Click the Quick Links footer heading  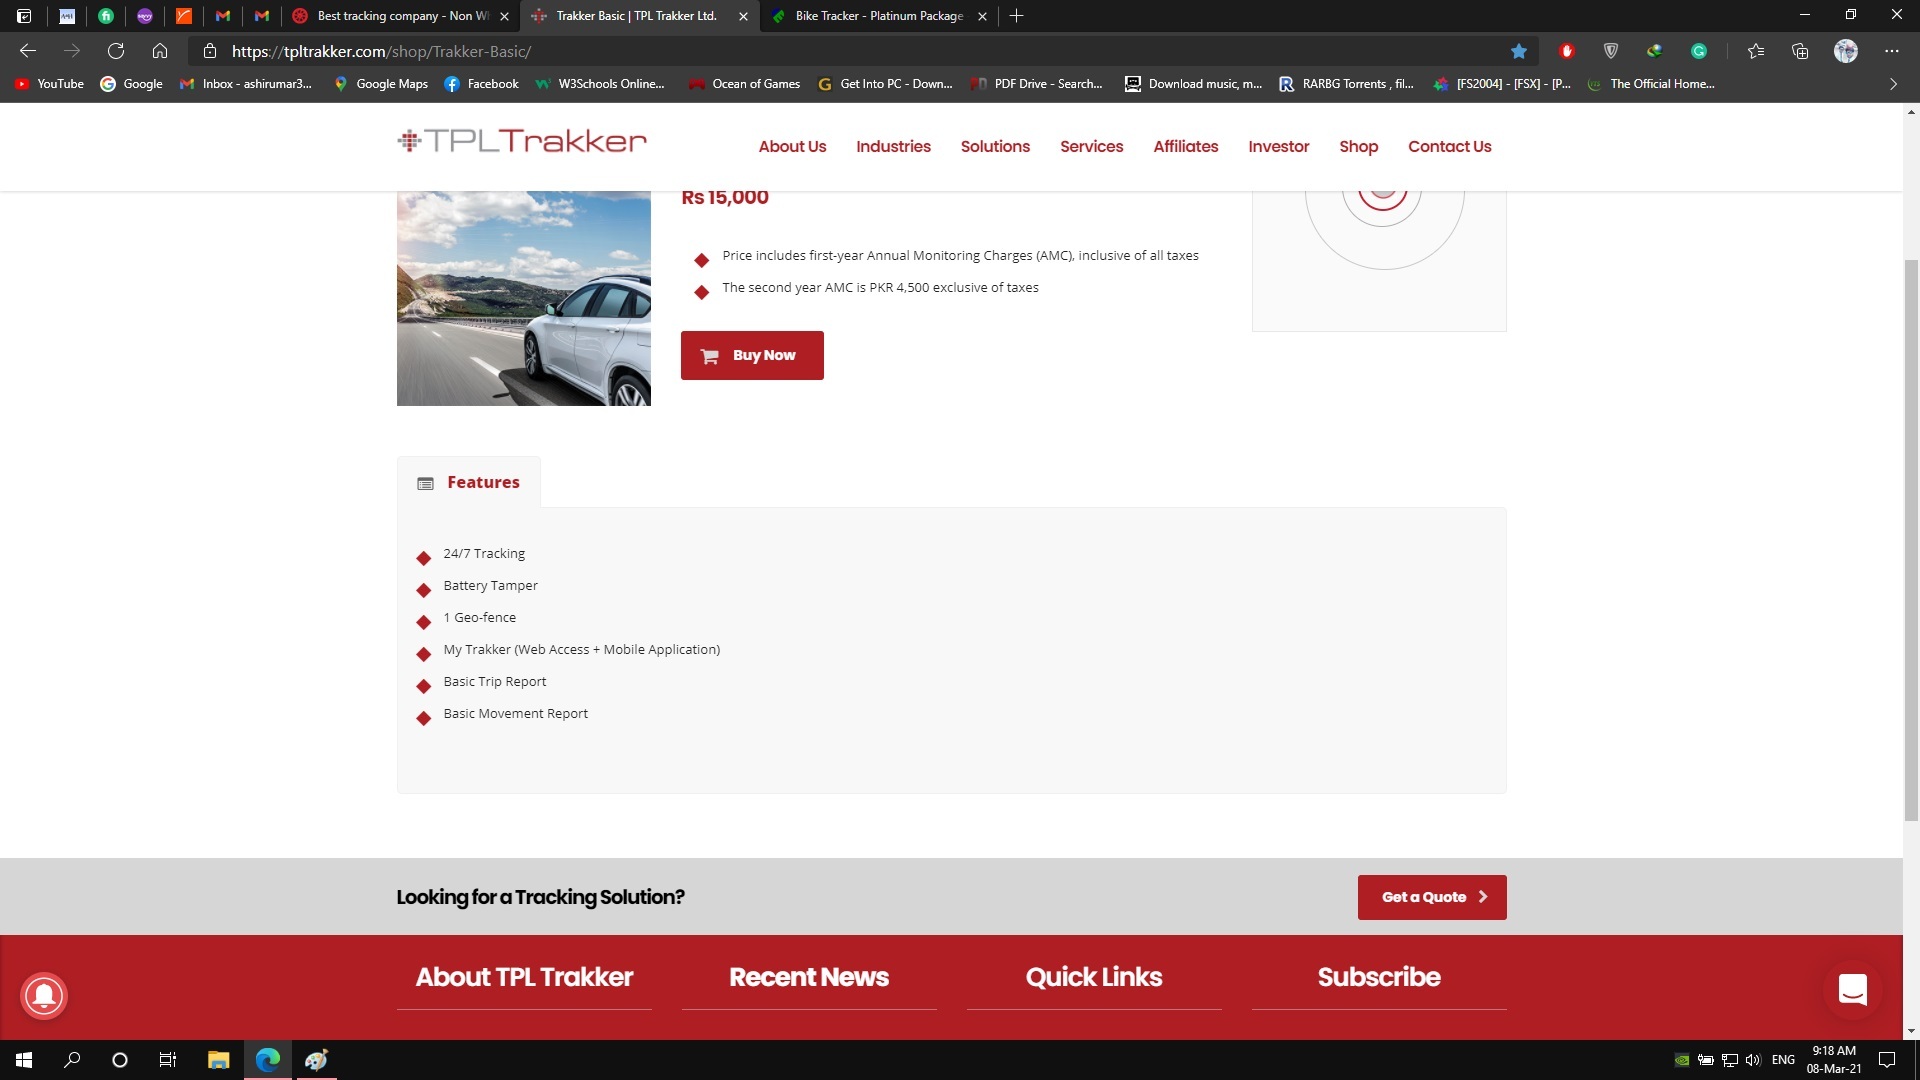[1094, 977]
